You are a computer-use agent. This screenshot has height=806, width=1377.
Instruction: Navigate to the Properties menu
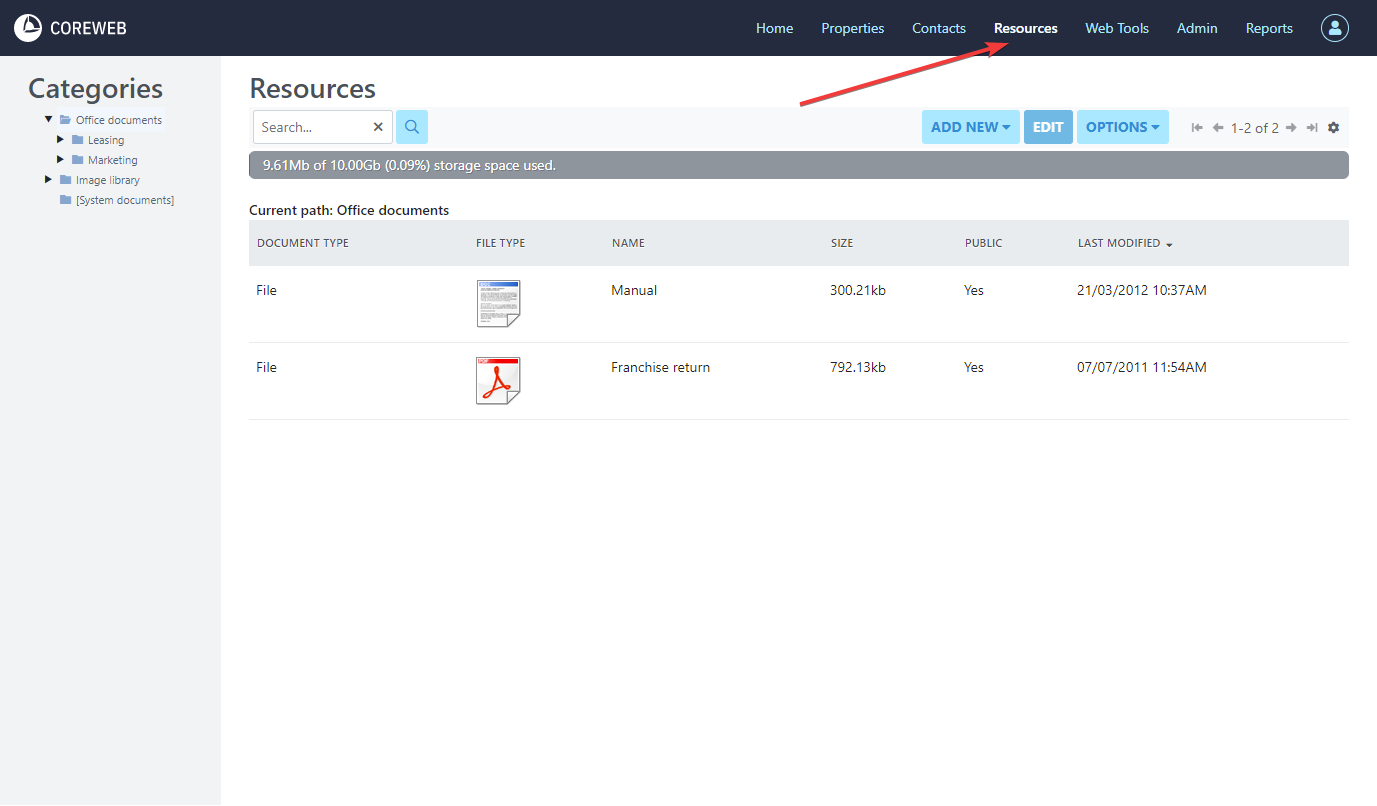852,28
